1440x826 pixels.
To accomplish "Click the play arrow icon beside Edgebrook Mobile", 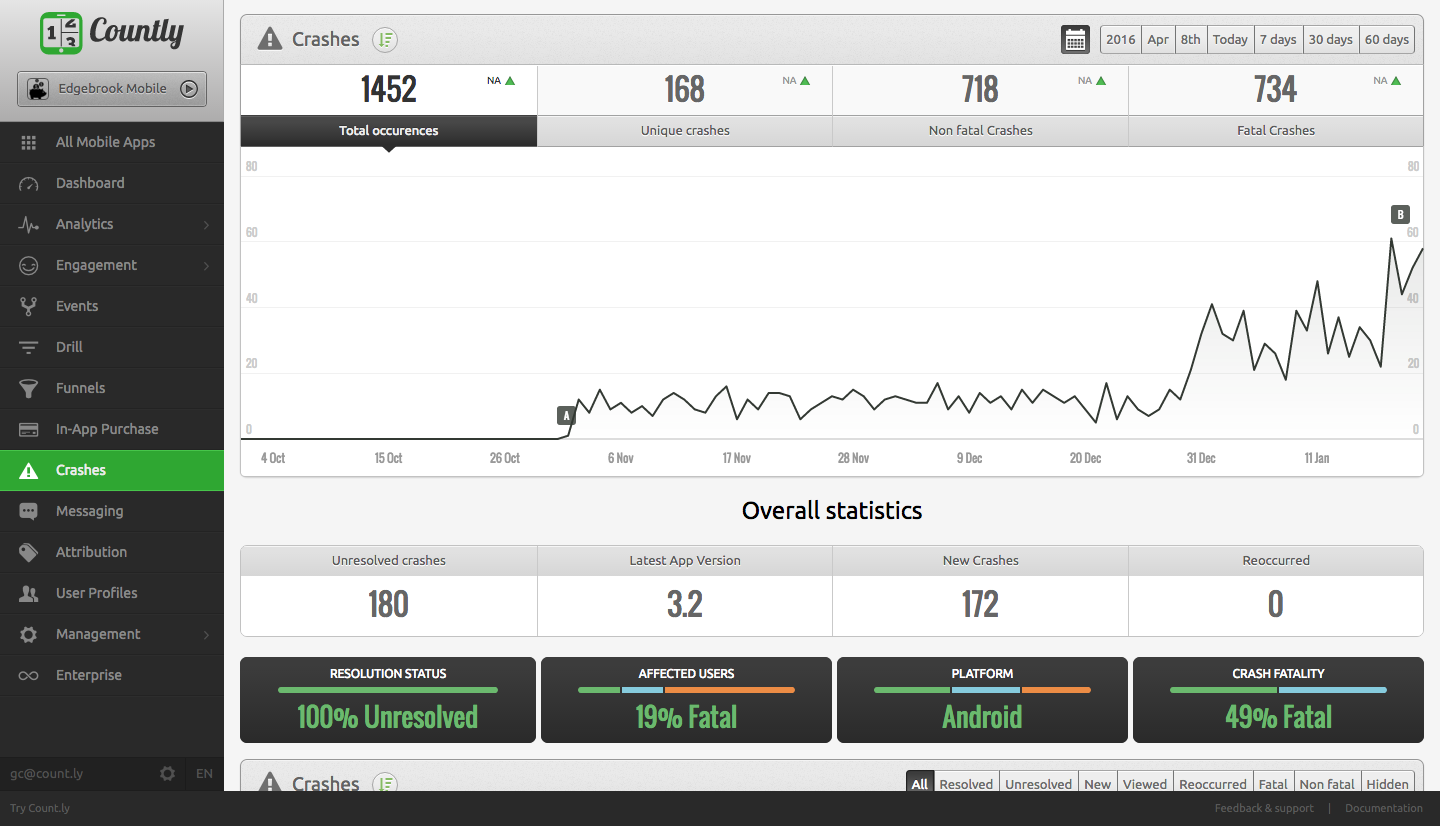I will point(189,88).
